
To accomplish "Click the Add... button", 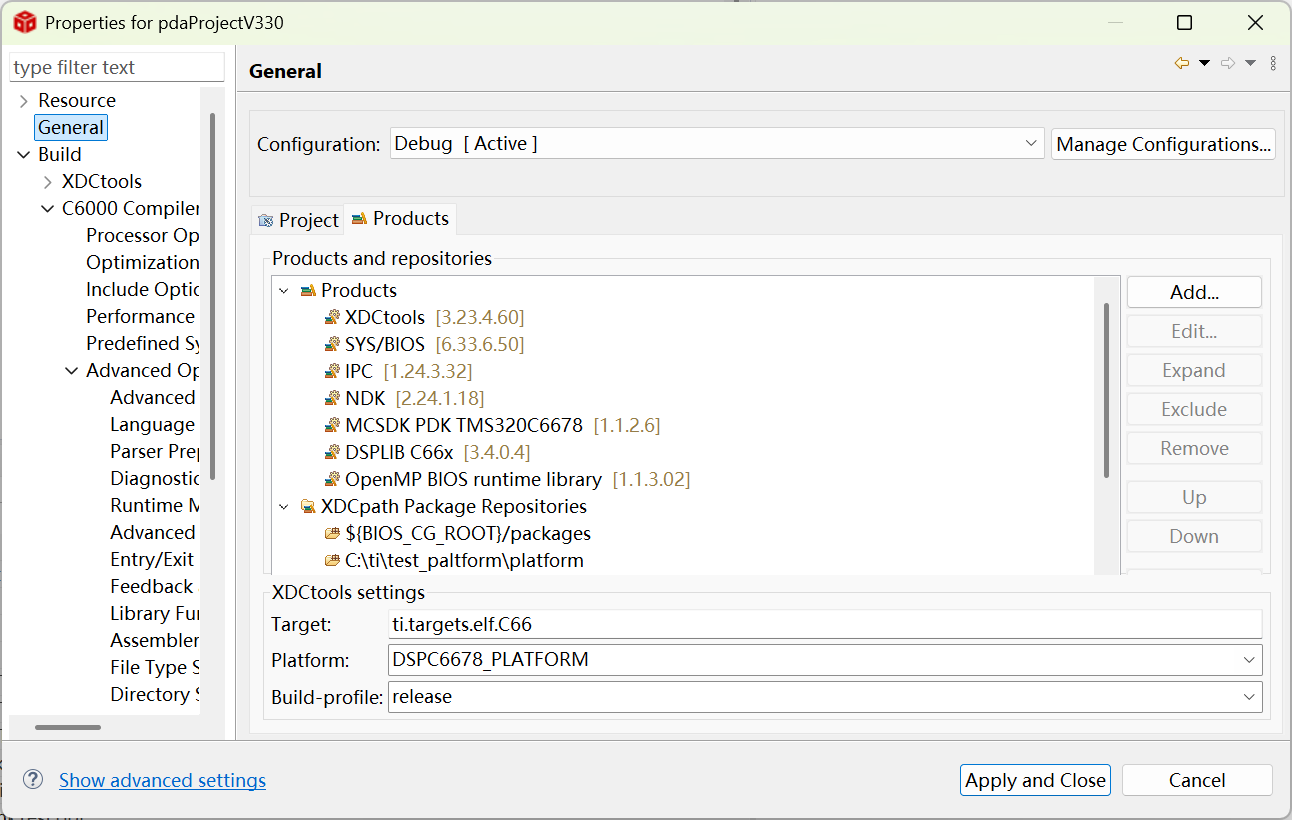I will 1194,292.
